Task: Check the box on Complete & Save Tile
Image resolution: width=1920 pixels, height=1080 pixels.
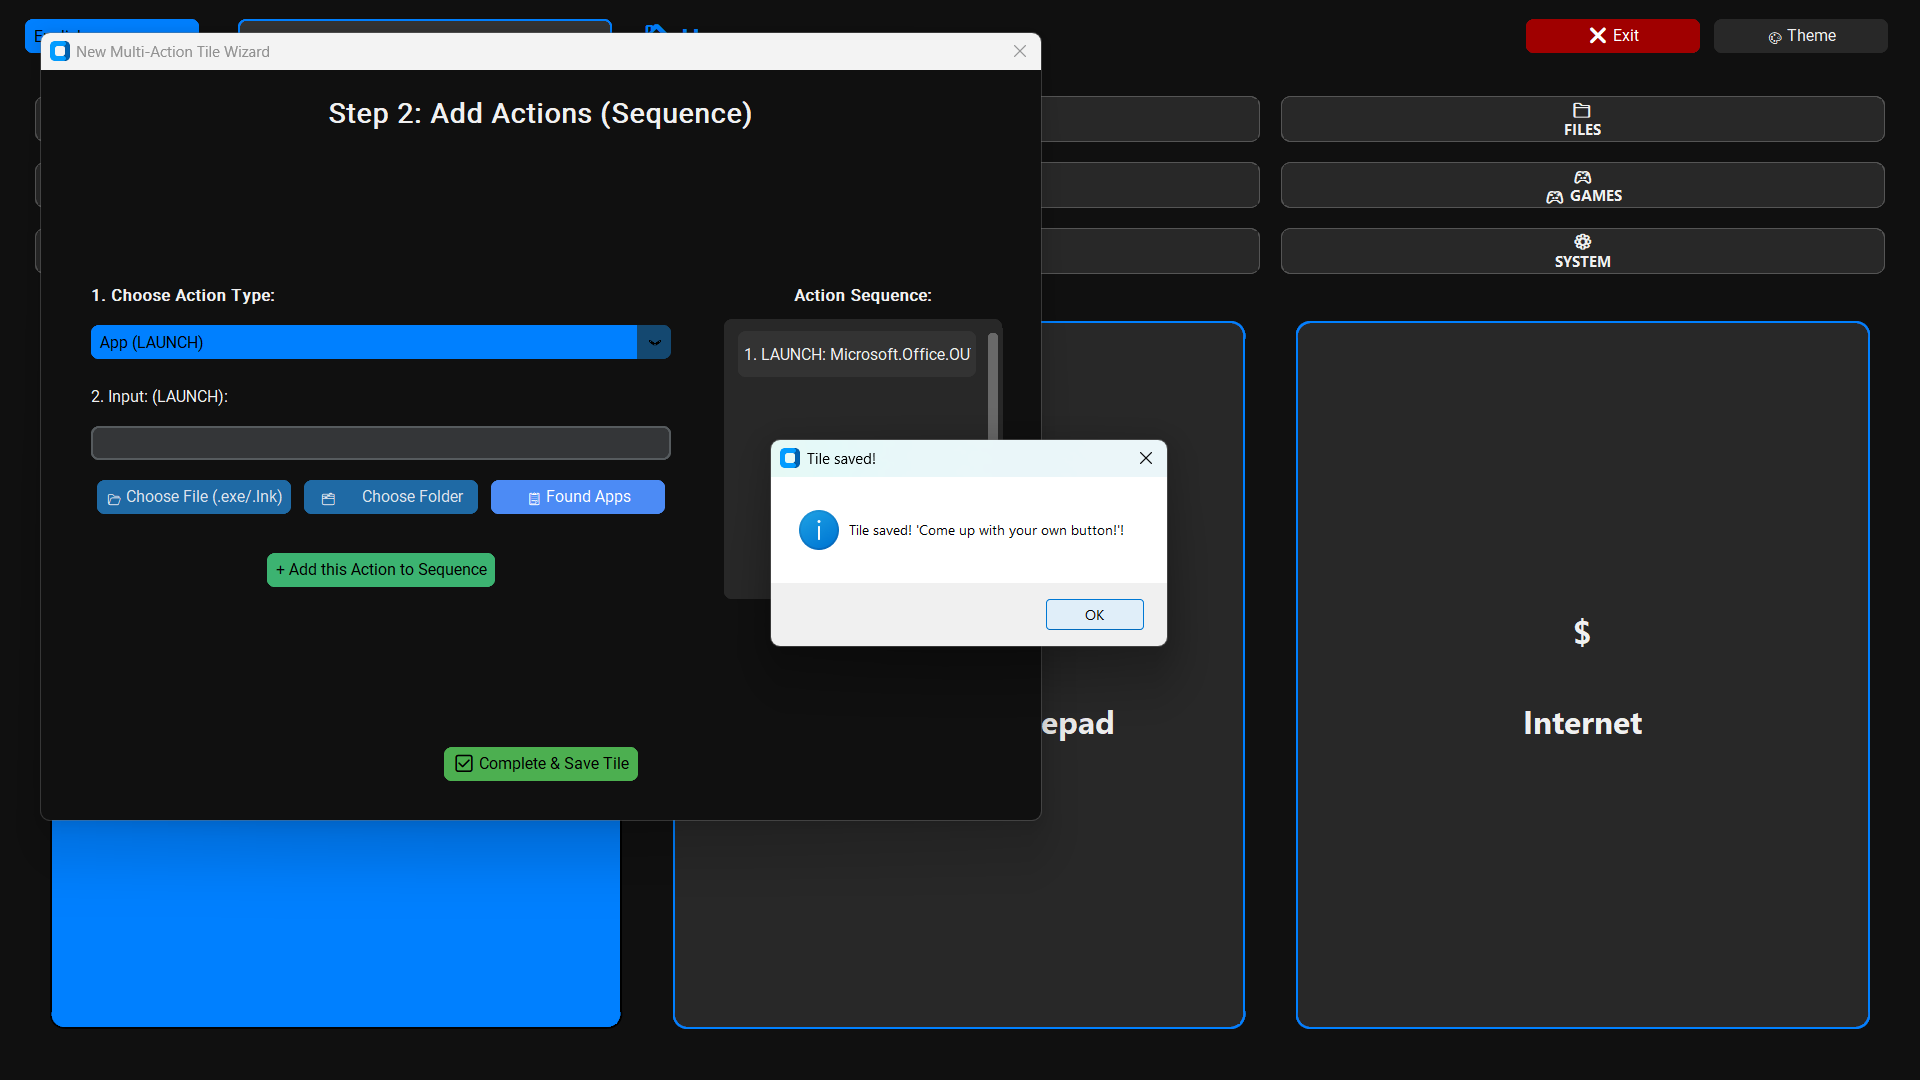Action: click(x=463, y=763)
